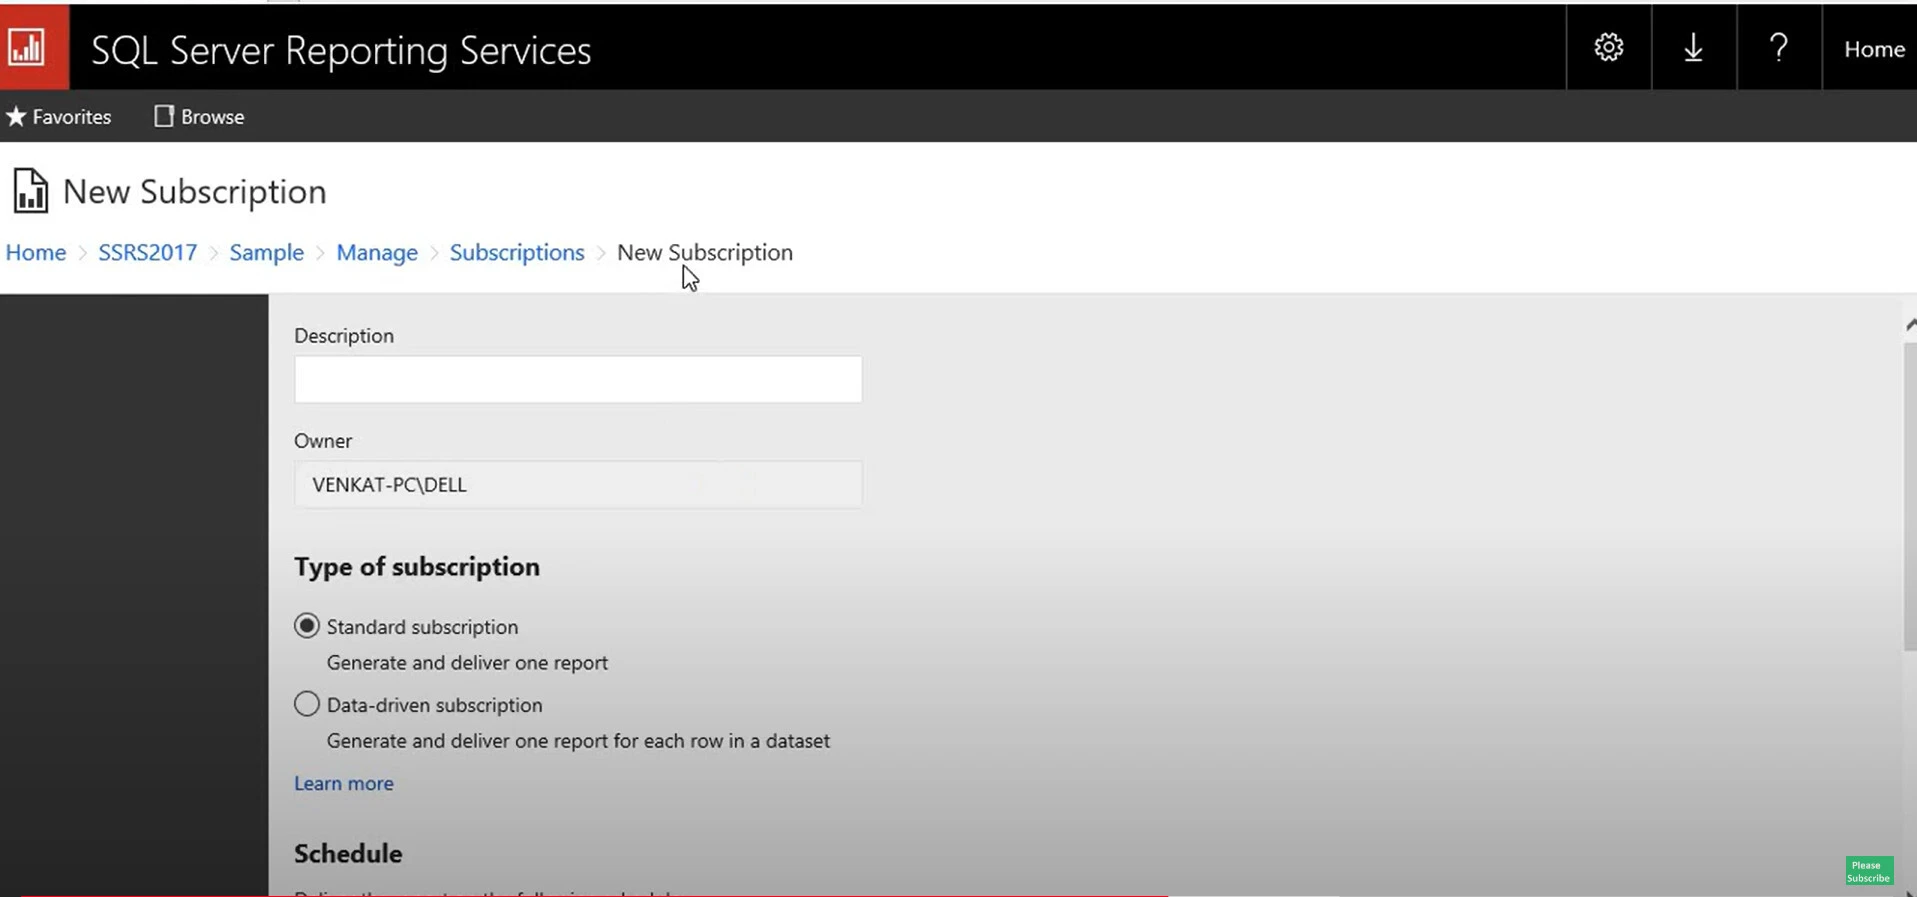The height and width of the screenshot is (897, 1917).
Task: Go to Home in the breadcrumb
Action: click(x=36, y=253)
